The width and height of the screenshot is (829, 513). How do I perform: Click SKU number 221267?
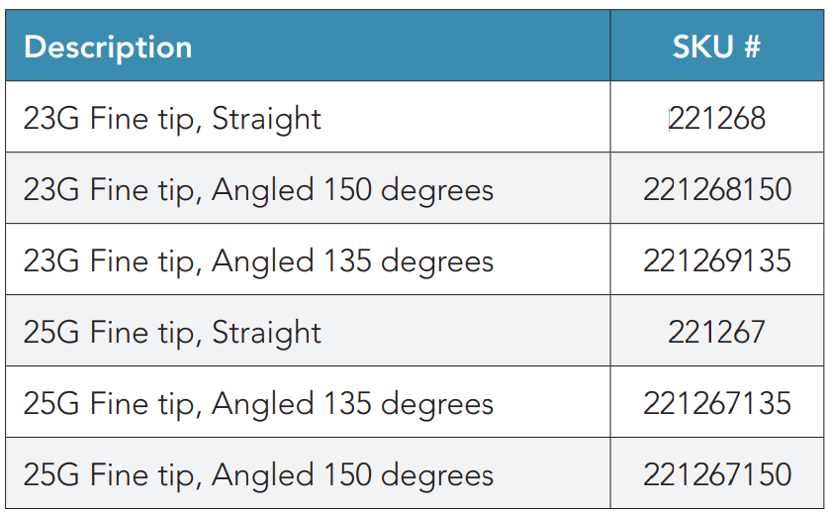point(717,332)
